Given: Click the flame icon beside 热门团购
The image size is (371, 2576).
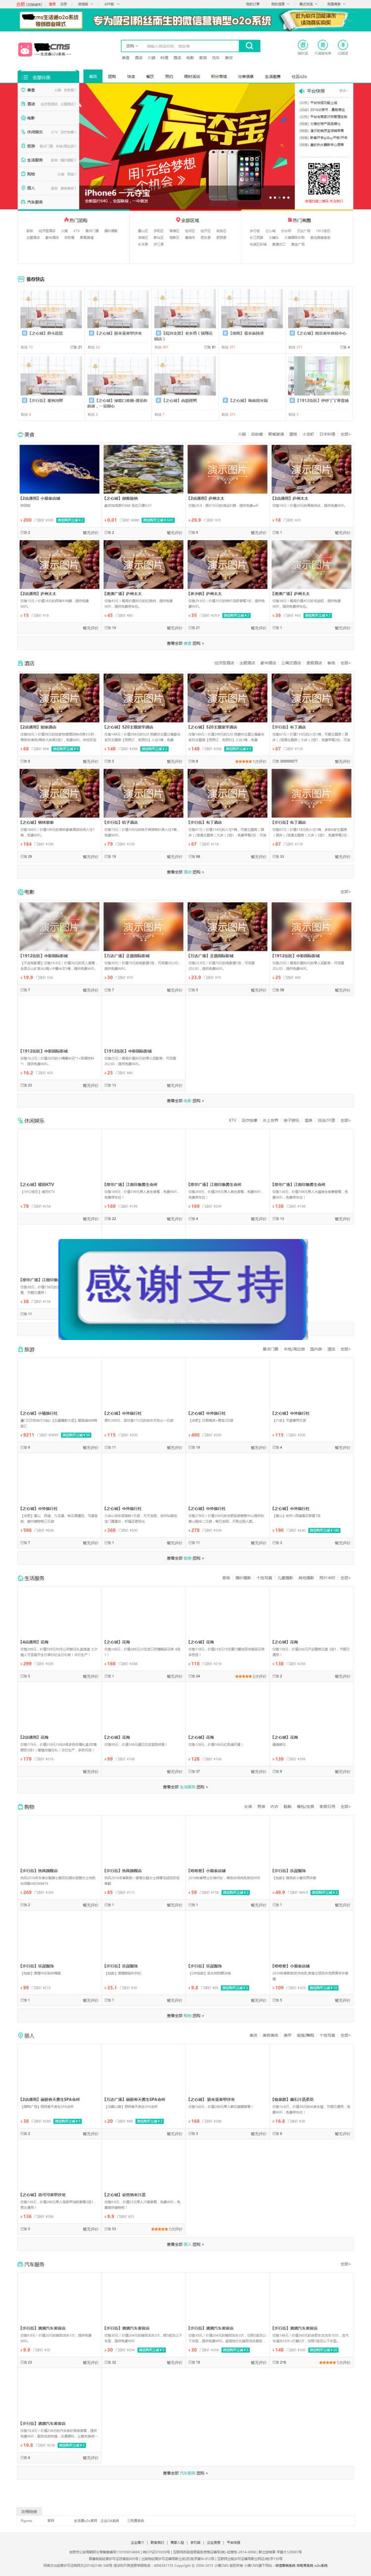Looking at the screenshot, I should (66, 220).
